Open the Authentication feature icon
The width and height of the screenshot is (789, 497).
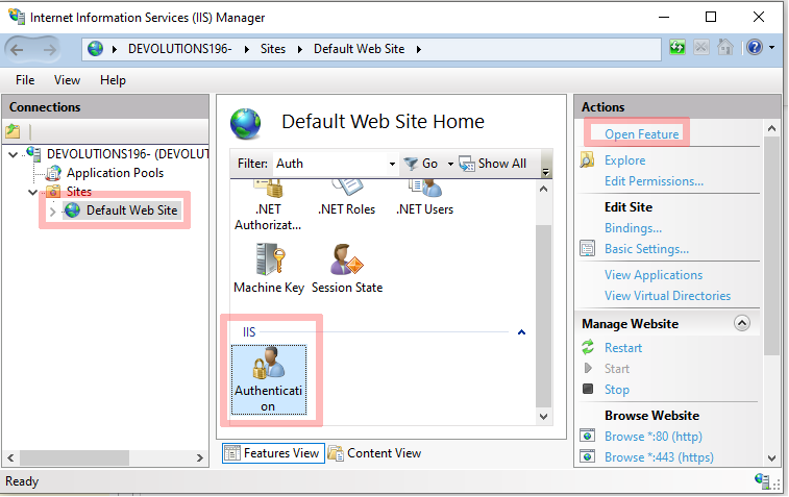pos(268,380)
